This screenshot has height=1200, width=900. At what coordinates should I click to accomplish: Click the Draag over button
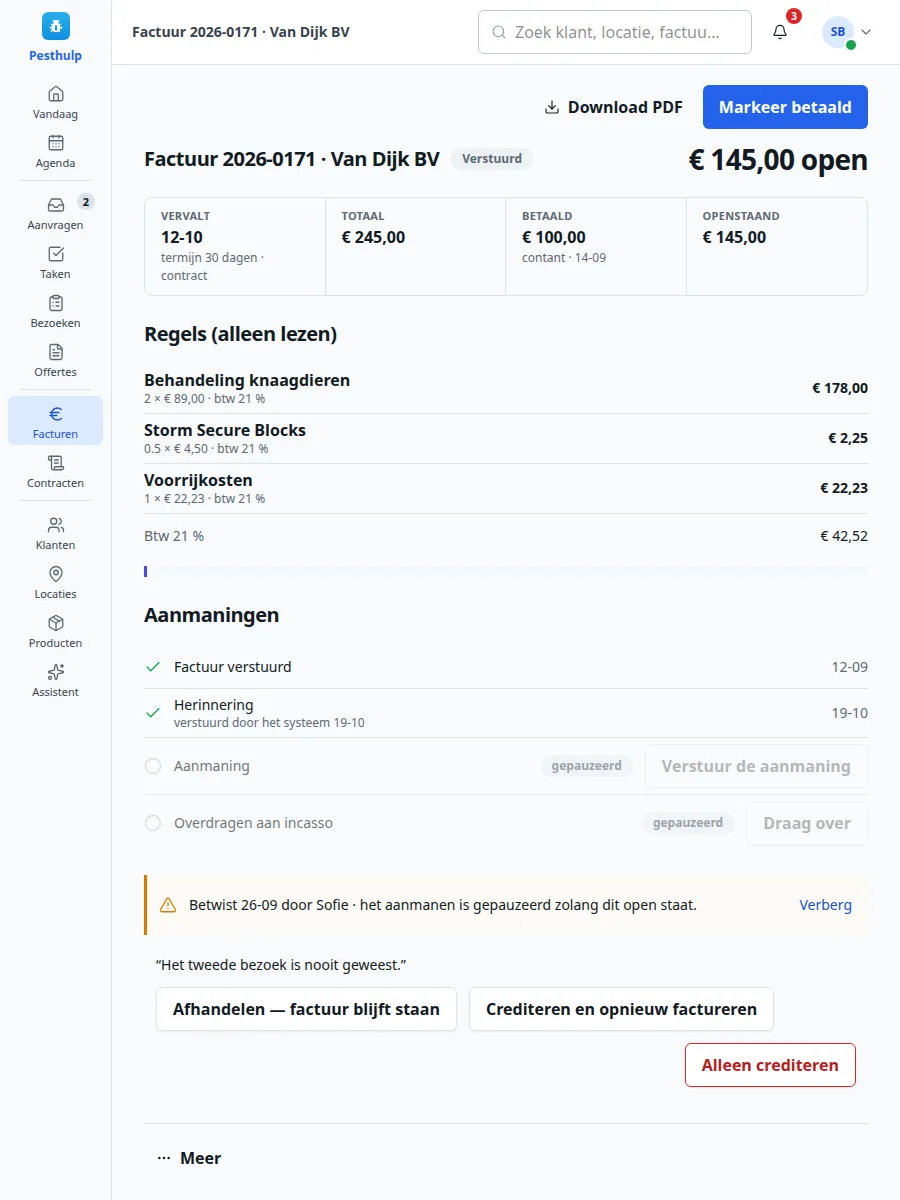click(807, 823)
